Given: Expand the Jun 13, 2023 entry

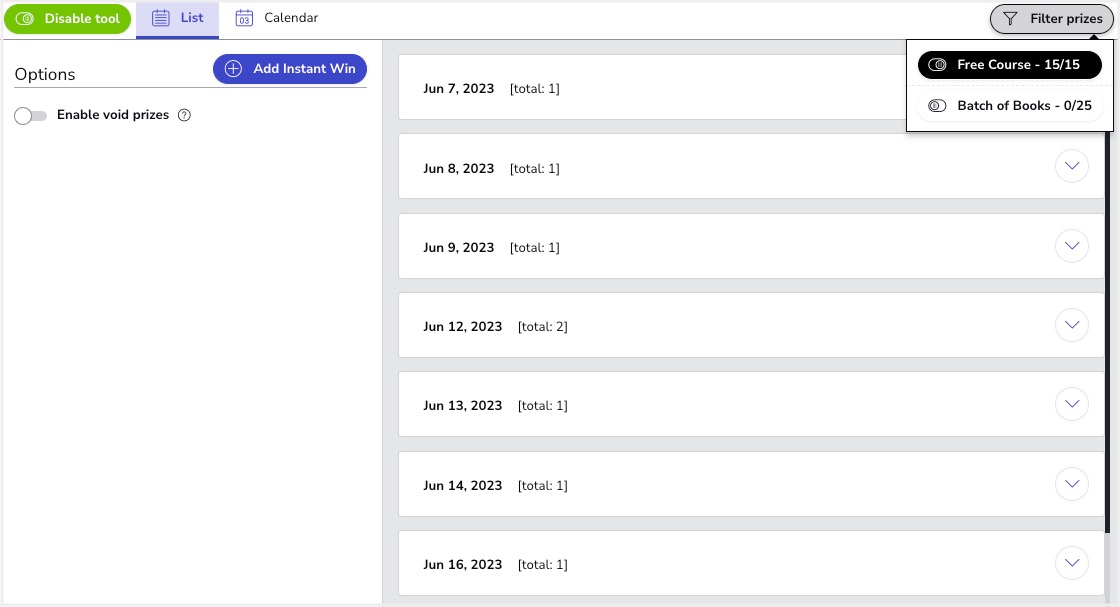Looking at the screenshot, I should click(x=1072, y=404).
